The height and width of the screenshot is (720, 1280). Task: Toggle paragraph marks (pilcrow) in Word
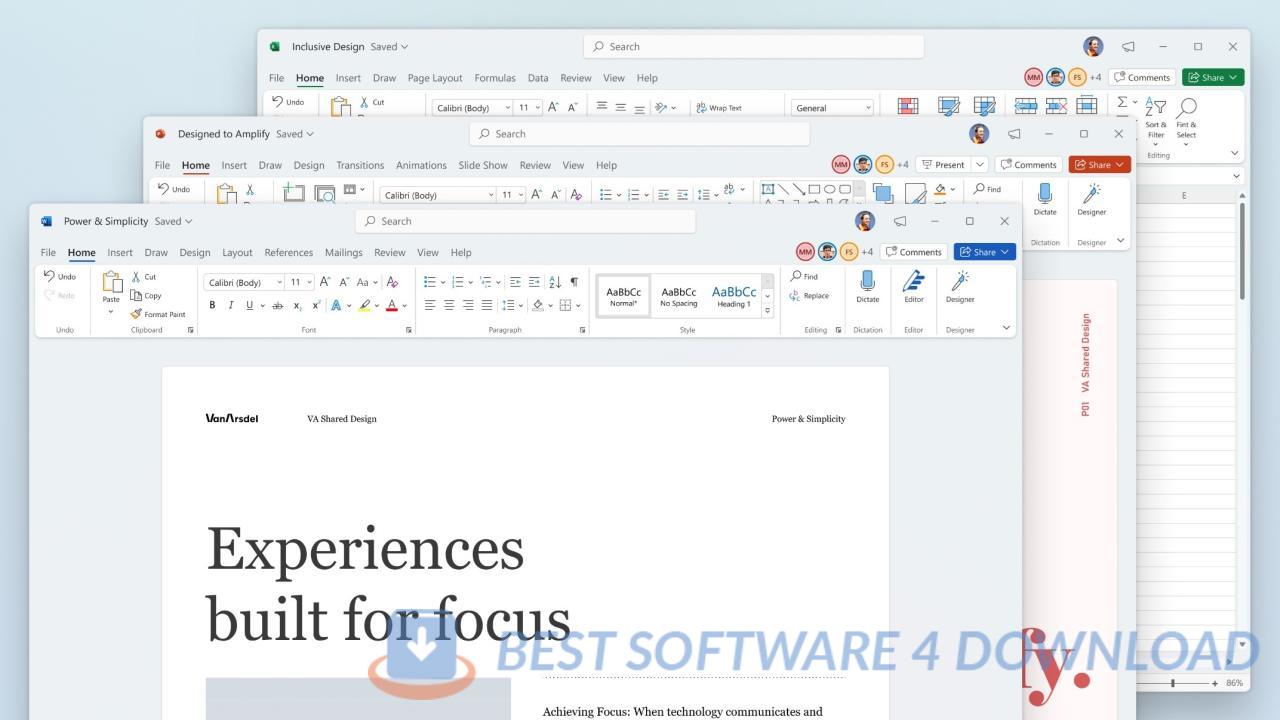click(574, 282)
